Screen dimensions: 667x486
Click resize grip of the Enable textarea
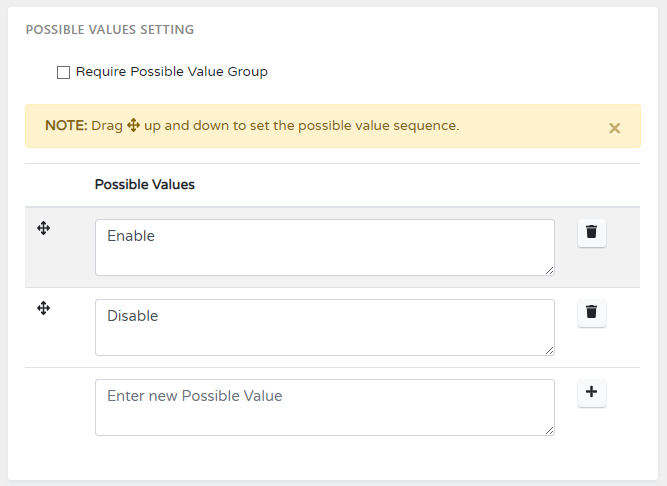(x=549, y=270)
